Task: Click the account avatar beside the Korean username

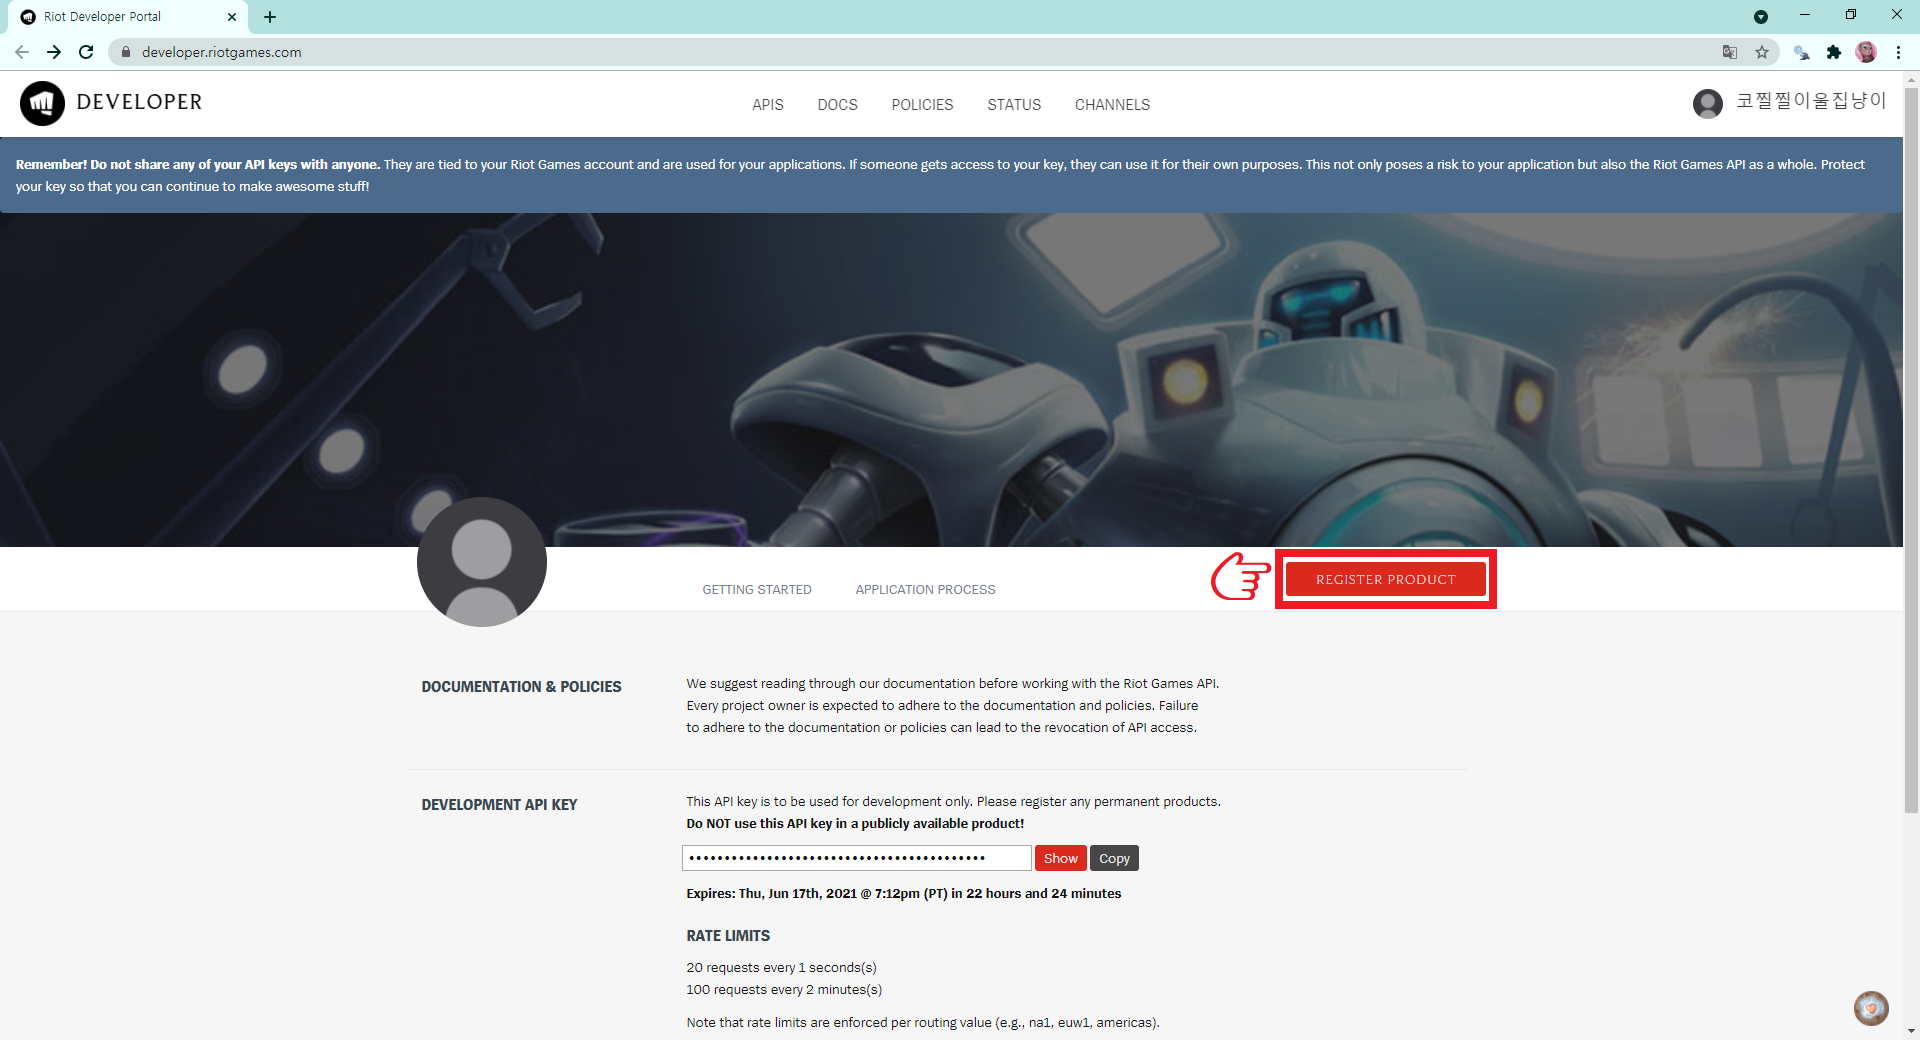Action: click(x=1708, y=103)
